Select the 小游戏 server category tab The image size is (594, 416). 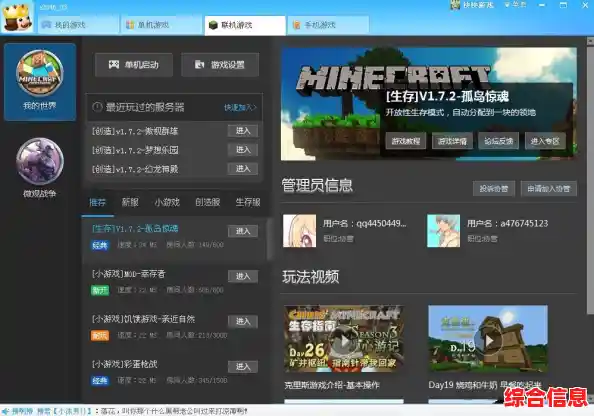click(x=167, y=202)
